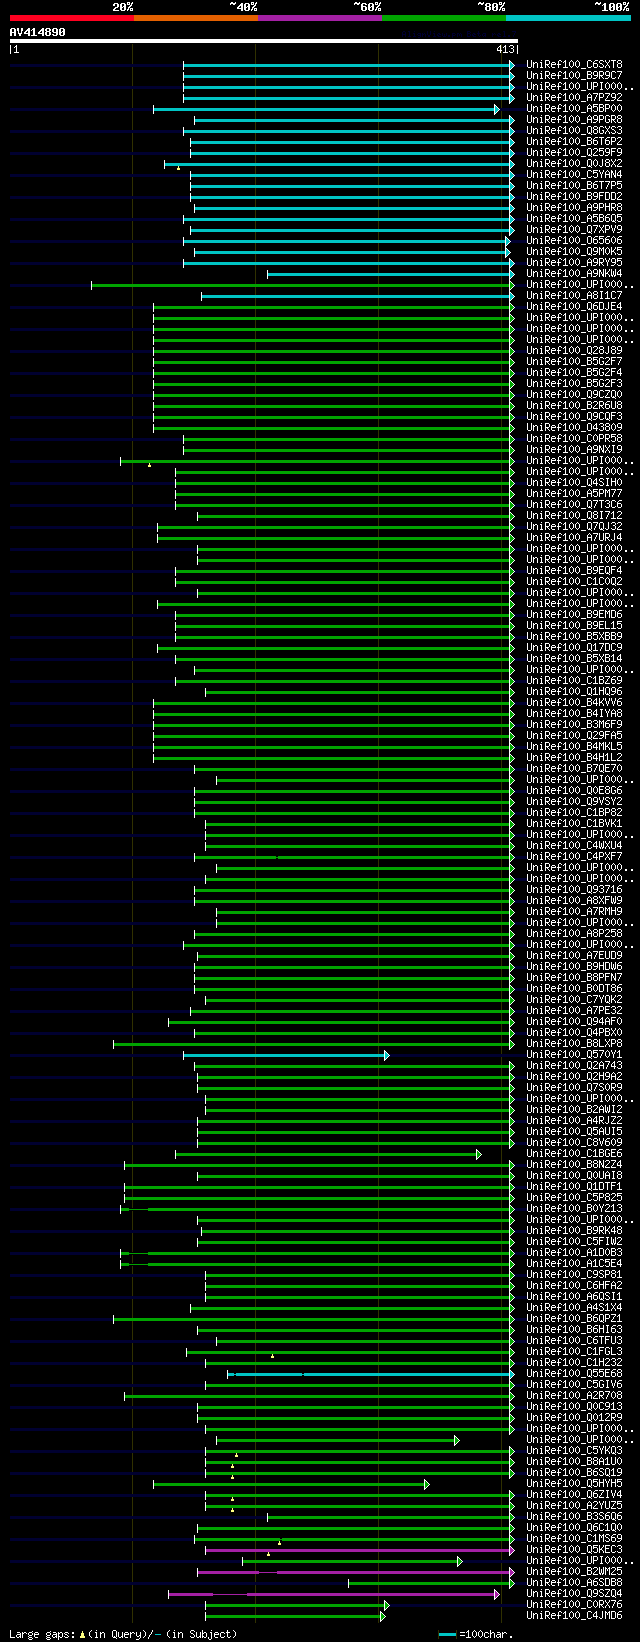Select hit label UniRef100_Q7XPV9
Image resolution: width=640 pixels, height=1642 pixels.
[x=574, y=230]
